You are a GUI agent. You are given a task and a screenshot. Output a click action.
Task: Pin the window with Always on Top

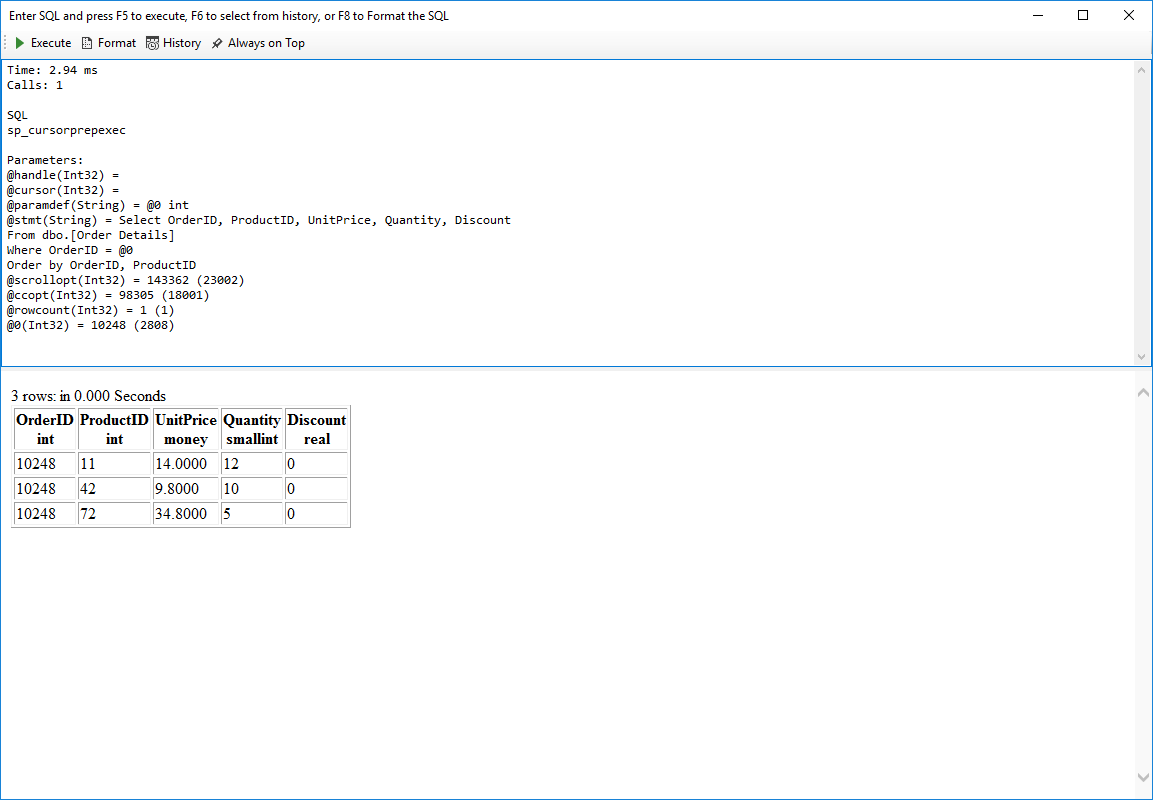[x=258, y=43]
